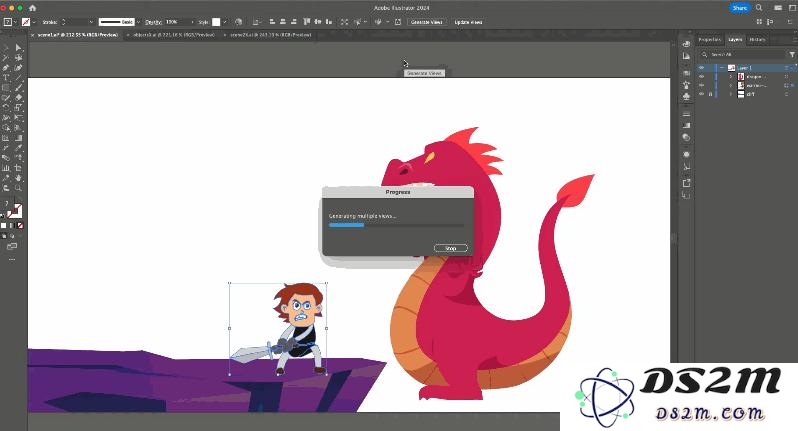Hide the dragon sublayer

tap(701, 77)
